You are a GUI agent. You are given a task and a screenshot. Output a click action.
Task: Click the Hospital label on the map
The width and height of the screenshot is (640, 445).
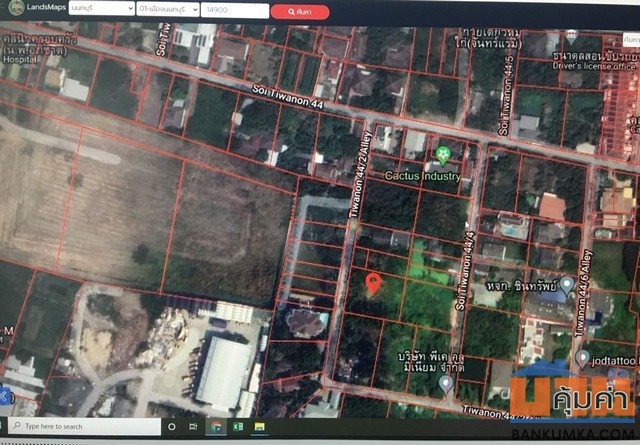point(20,60)
